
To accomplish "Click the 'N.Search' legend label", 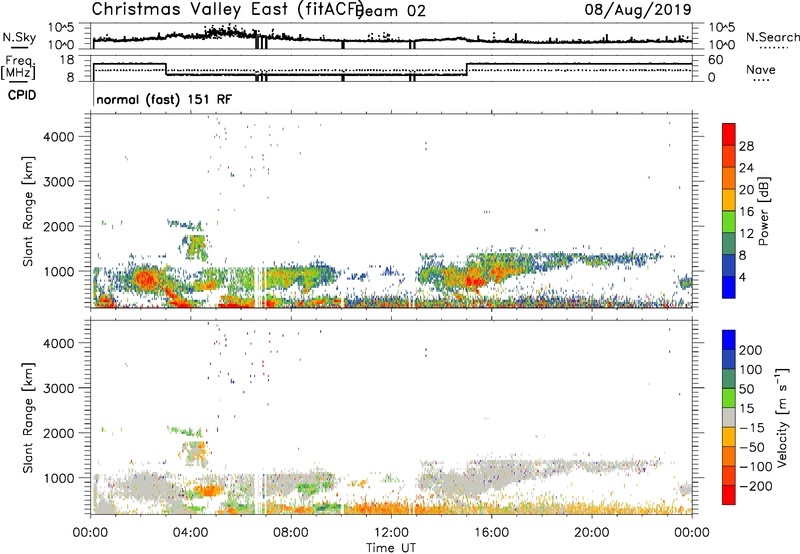I will click(772, 37).
